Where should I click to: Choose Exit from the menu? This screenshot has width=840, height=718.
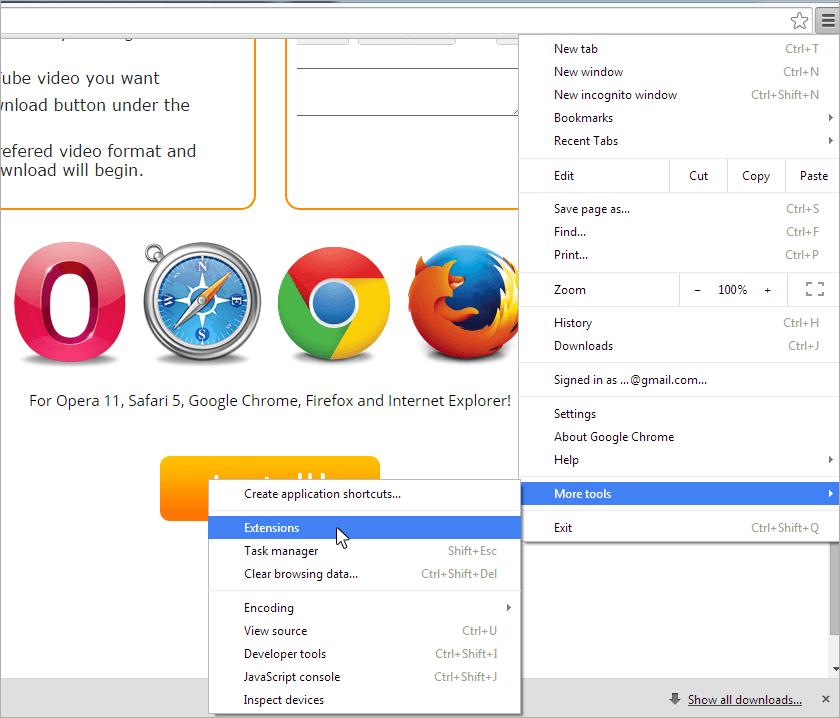tap(679, 528)
